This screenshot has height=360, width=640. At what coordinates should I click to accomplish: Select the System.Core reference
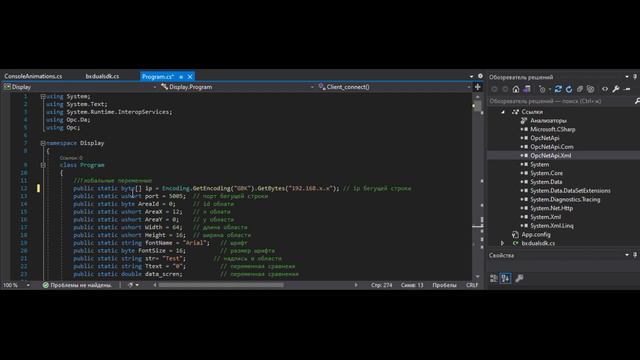click(x=546, y=173)
